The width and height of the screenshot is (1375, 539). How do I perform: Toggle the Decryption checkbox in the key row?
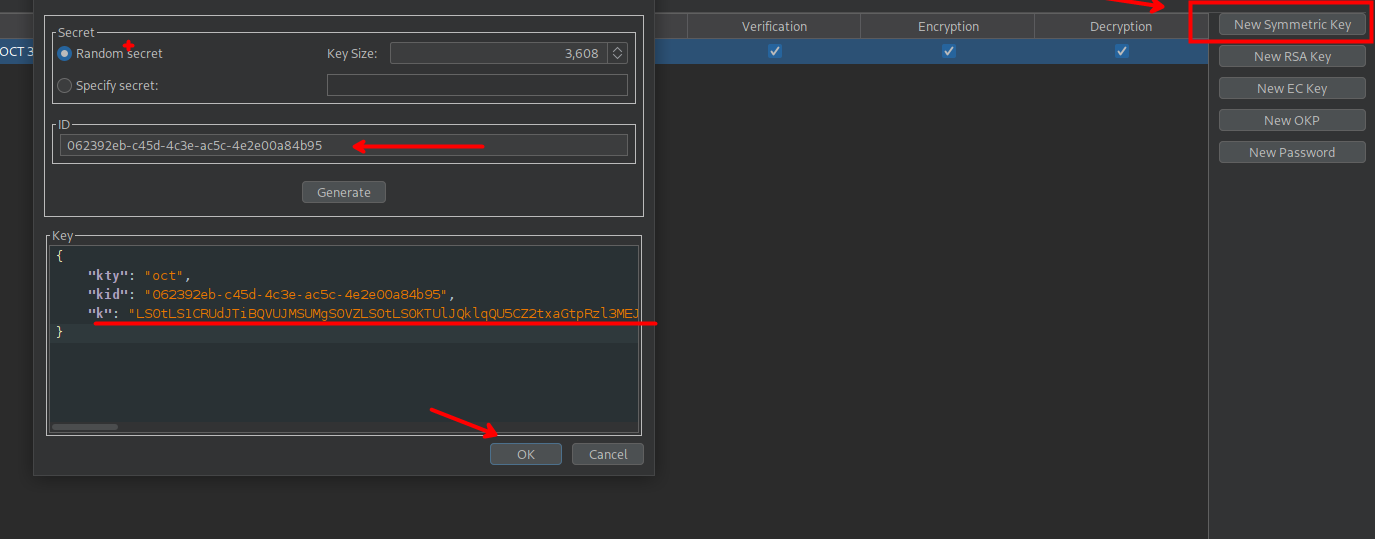click(1122, 51)
